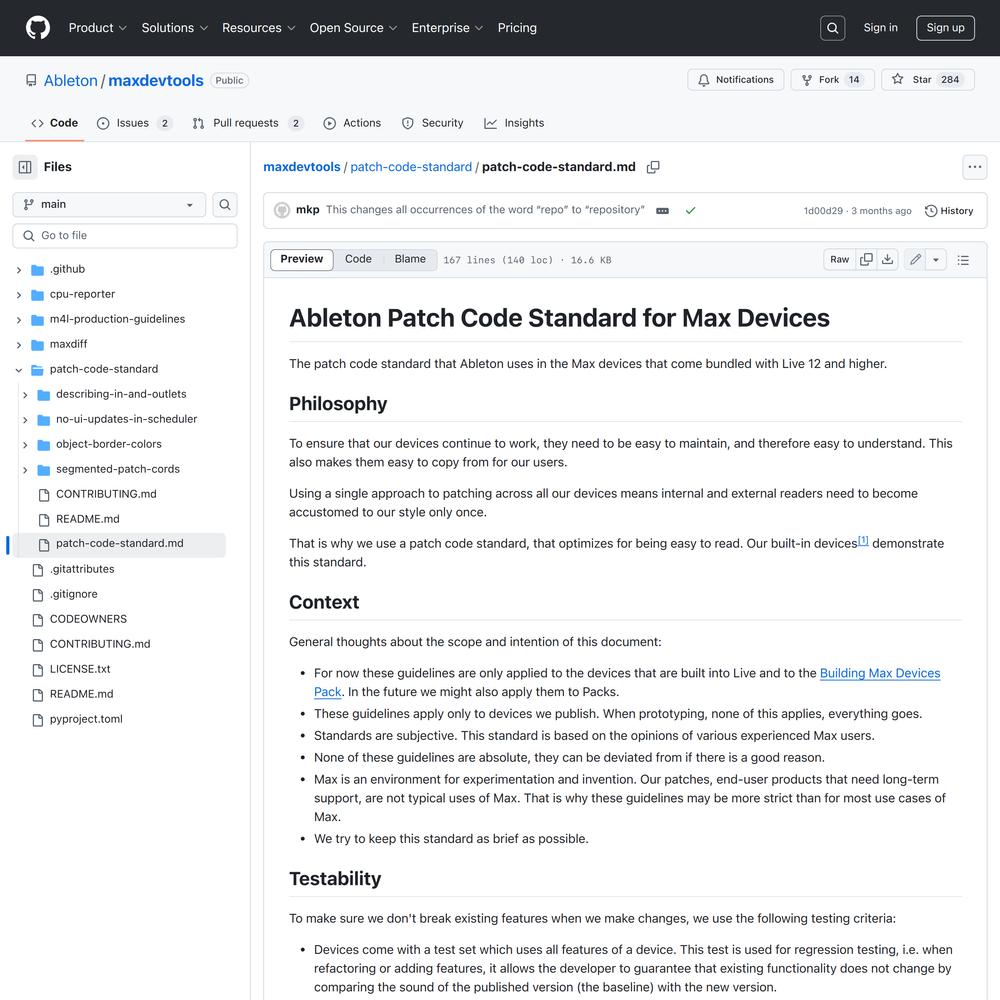Open the Notifications button
The image size is (1000, 1000).
click(735, 80)
